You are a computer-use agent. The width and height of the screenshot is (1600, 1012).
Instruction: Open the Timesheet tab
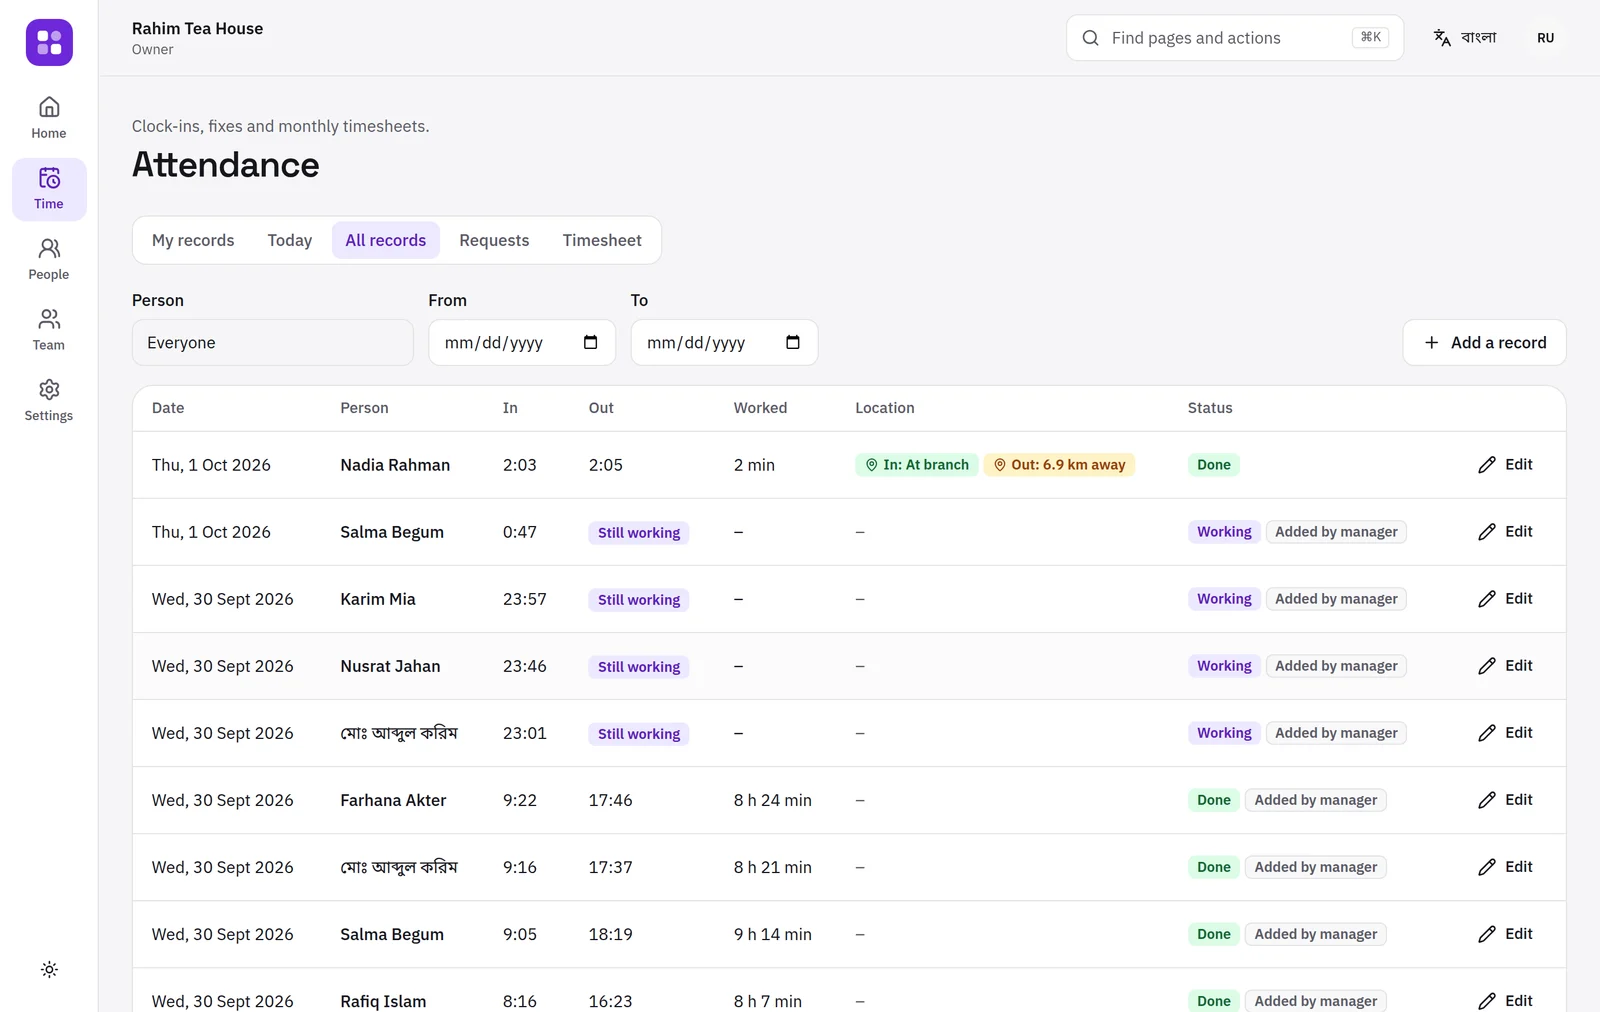coord(602,240)
